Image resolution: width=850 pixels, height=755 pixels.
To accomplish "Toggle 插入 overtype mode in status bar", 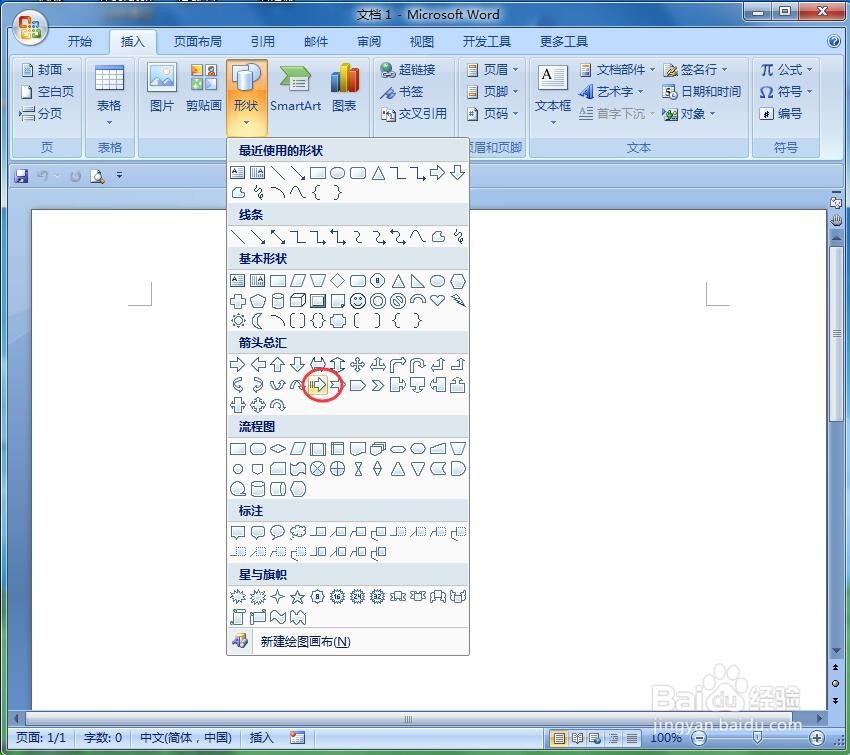I will [x=261, y=738].
